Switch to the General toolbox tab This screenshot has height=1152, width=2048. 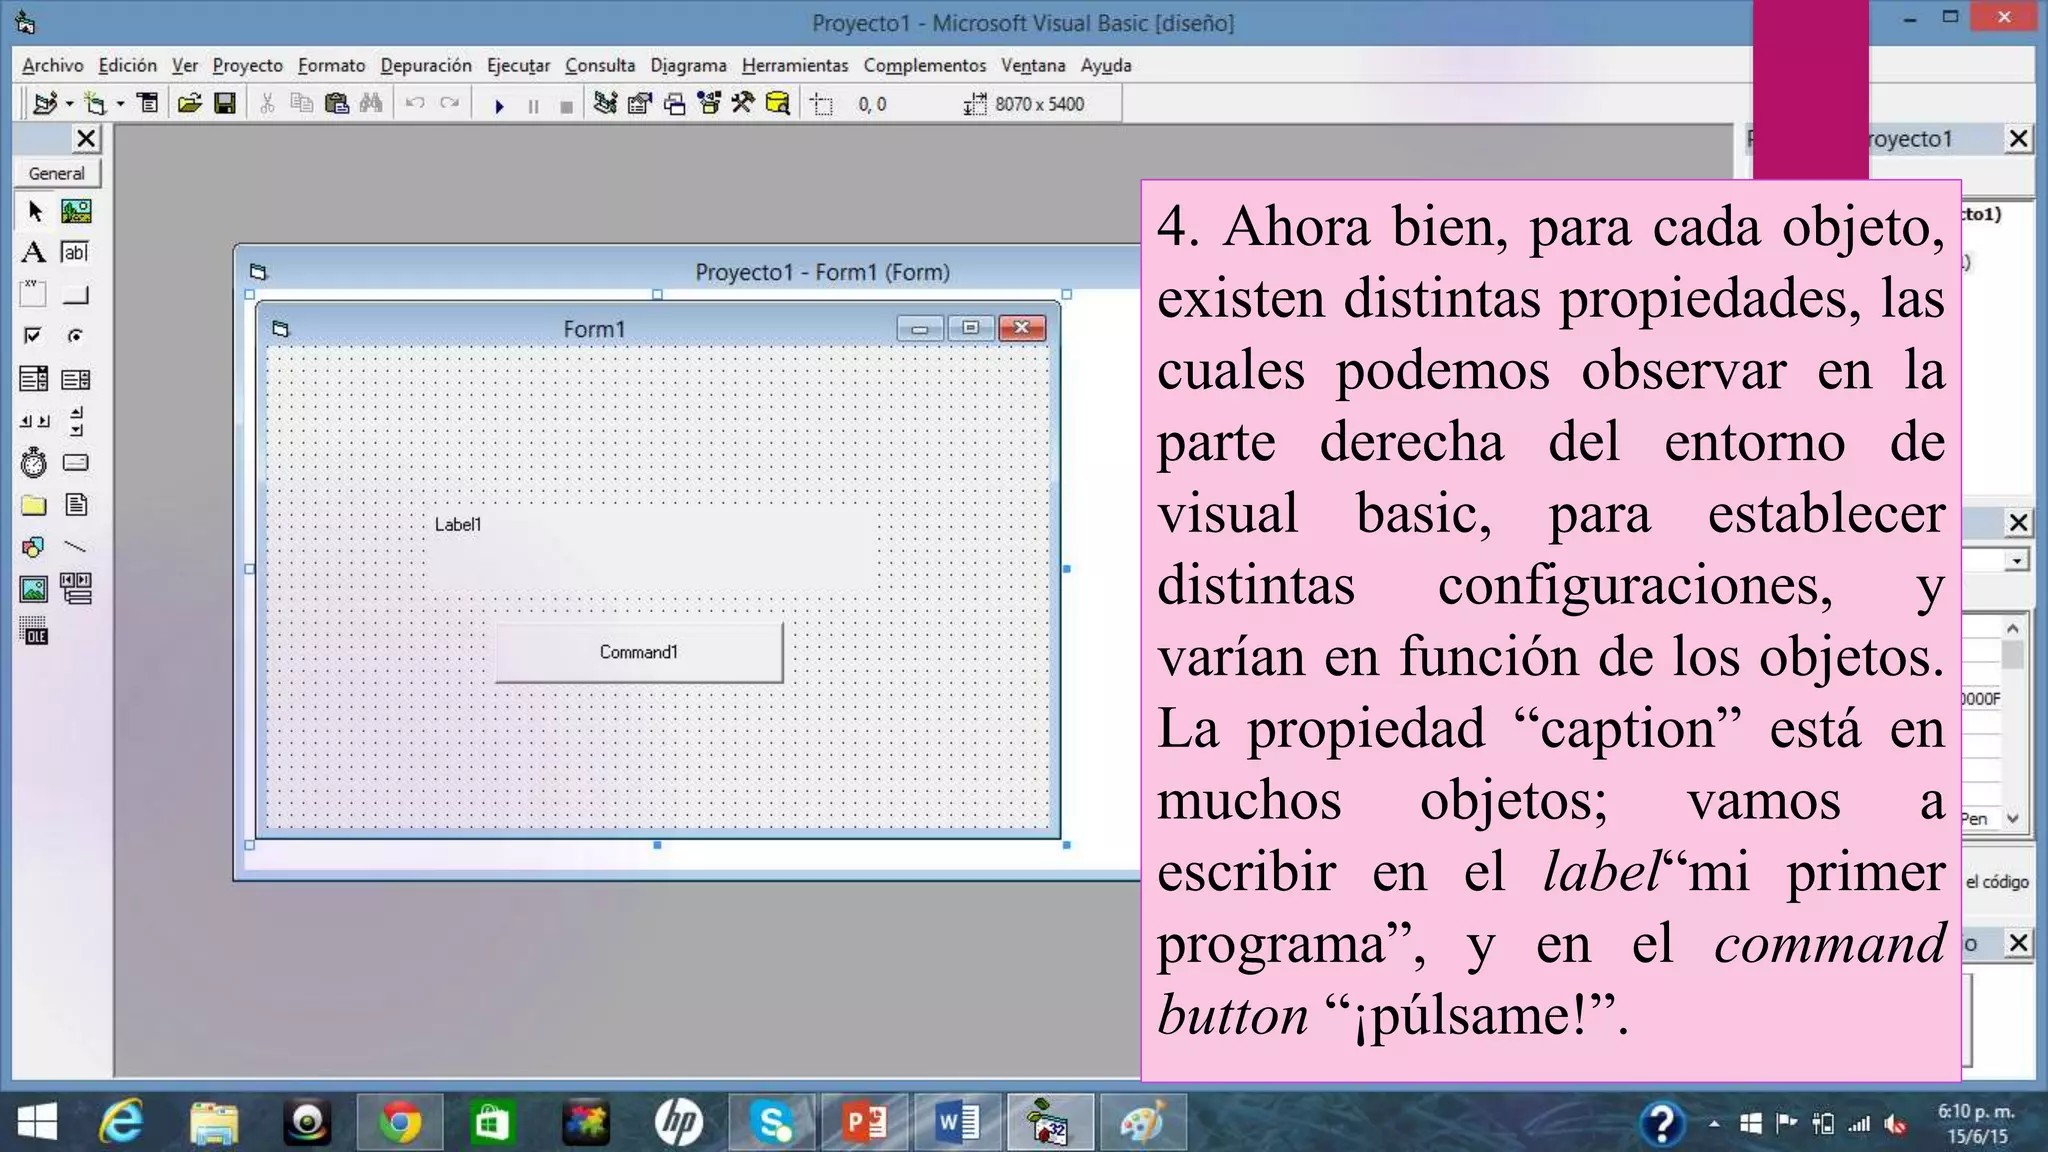57,173
